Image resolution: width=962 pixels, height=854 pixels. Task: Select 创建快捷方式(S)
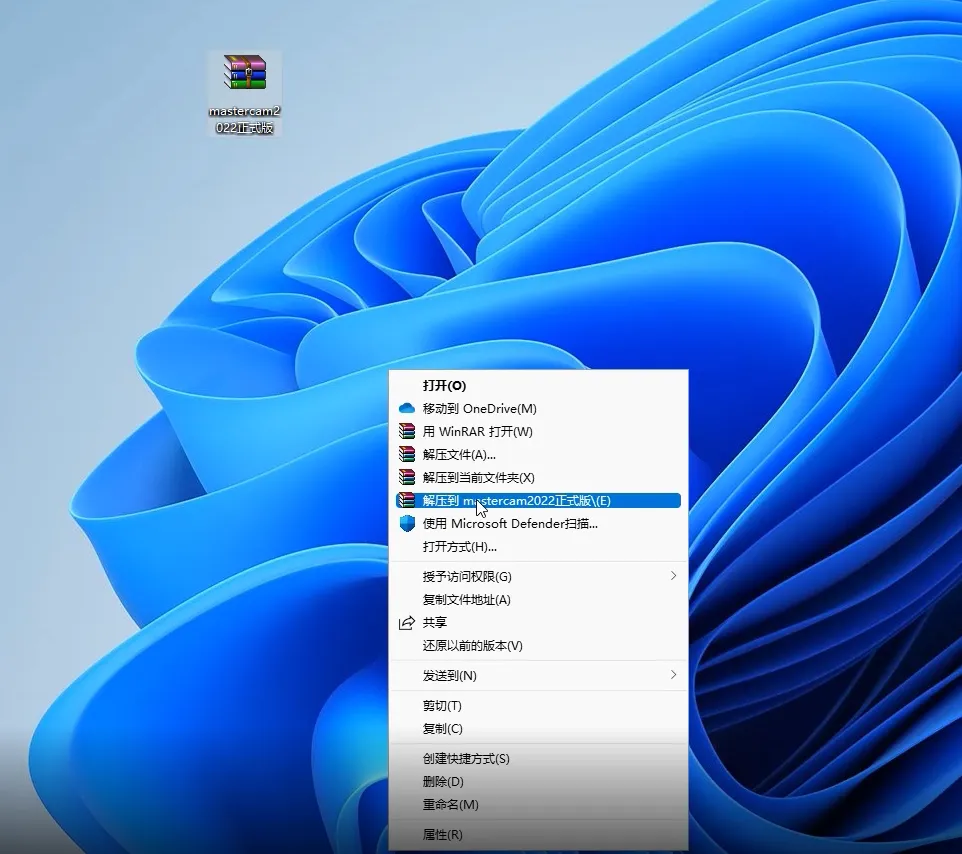pyautogui.click(x=538, y=759)
